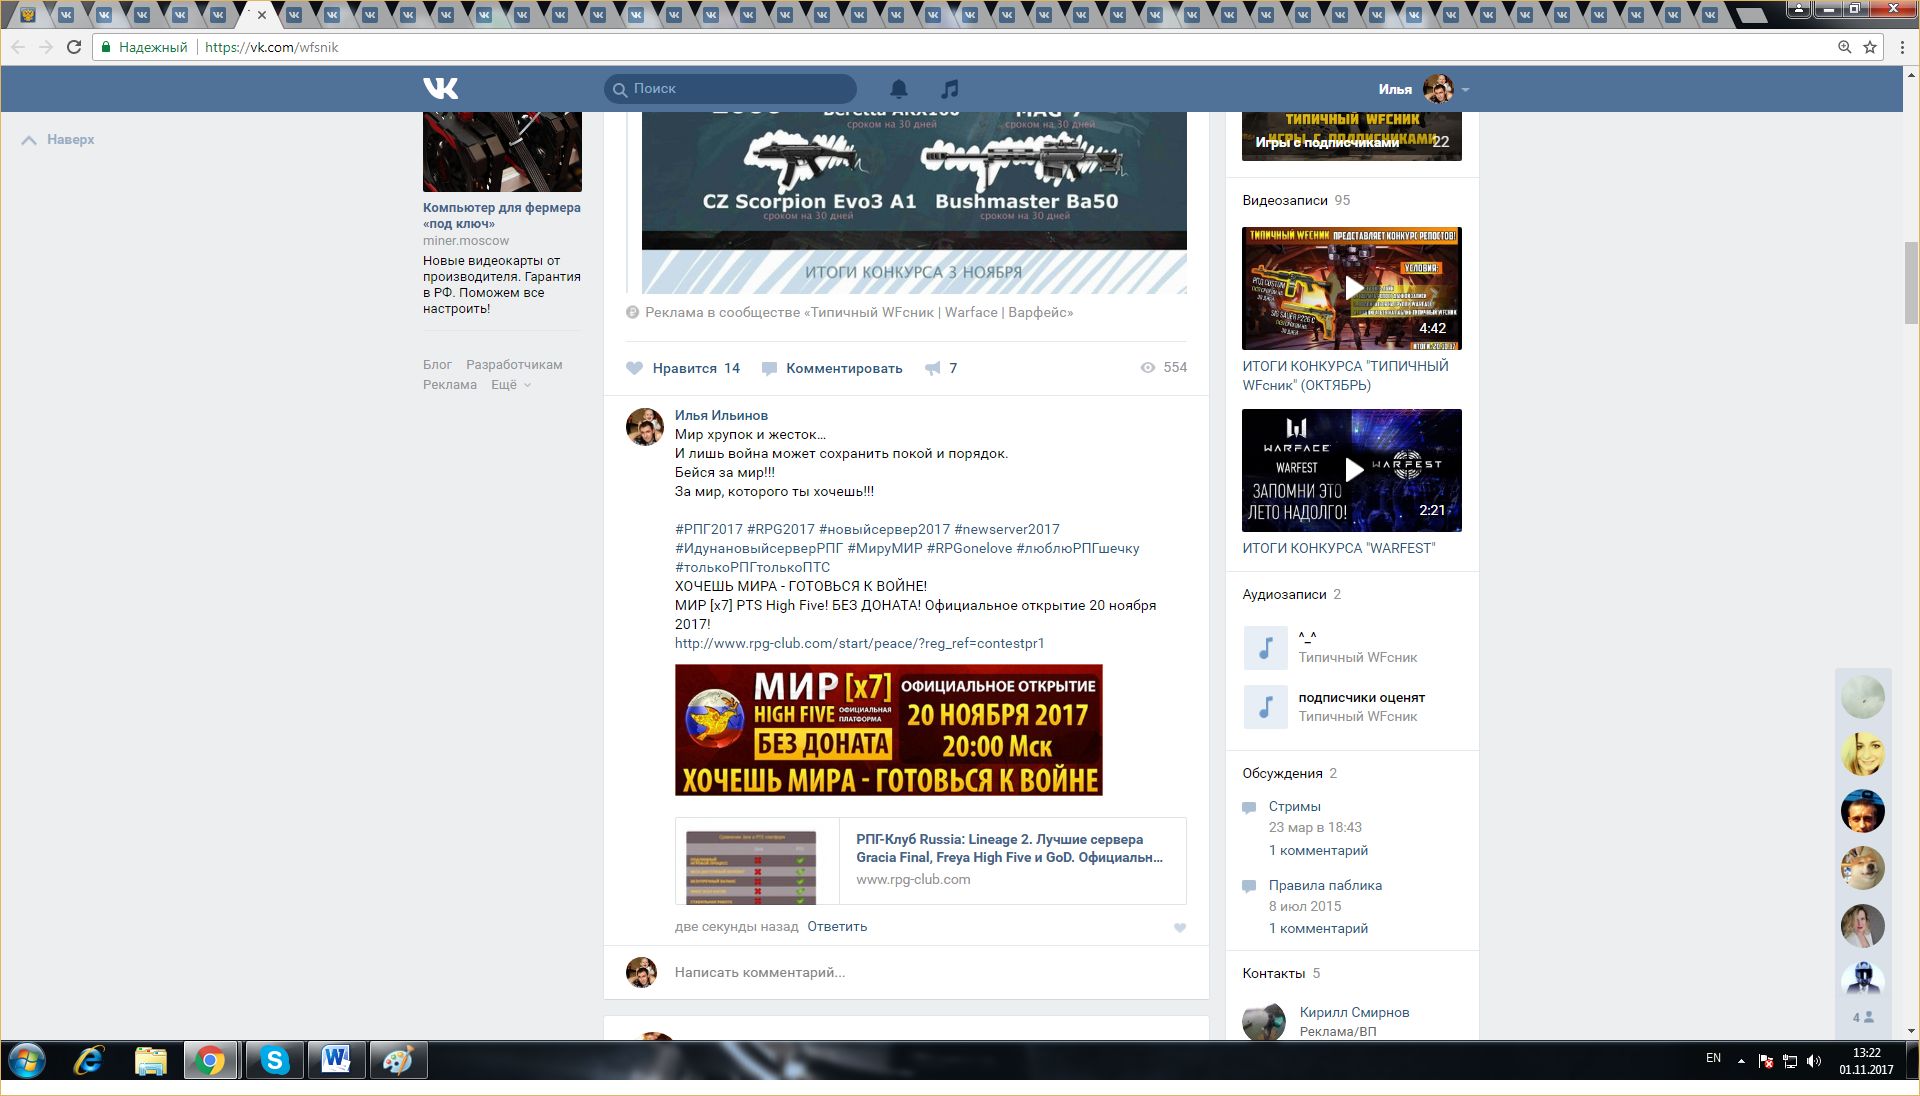The image size is (1920, 1096).
Task: Play the audio track ^_^
Action: pyautogui.click(x=1265, y=647)
